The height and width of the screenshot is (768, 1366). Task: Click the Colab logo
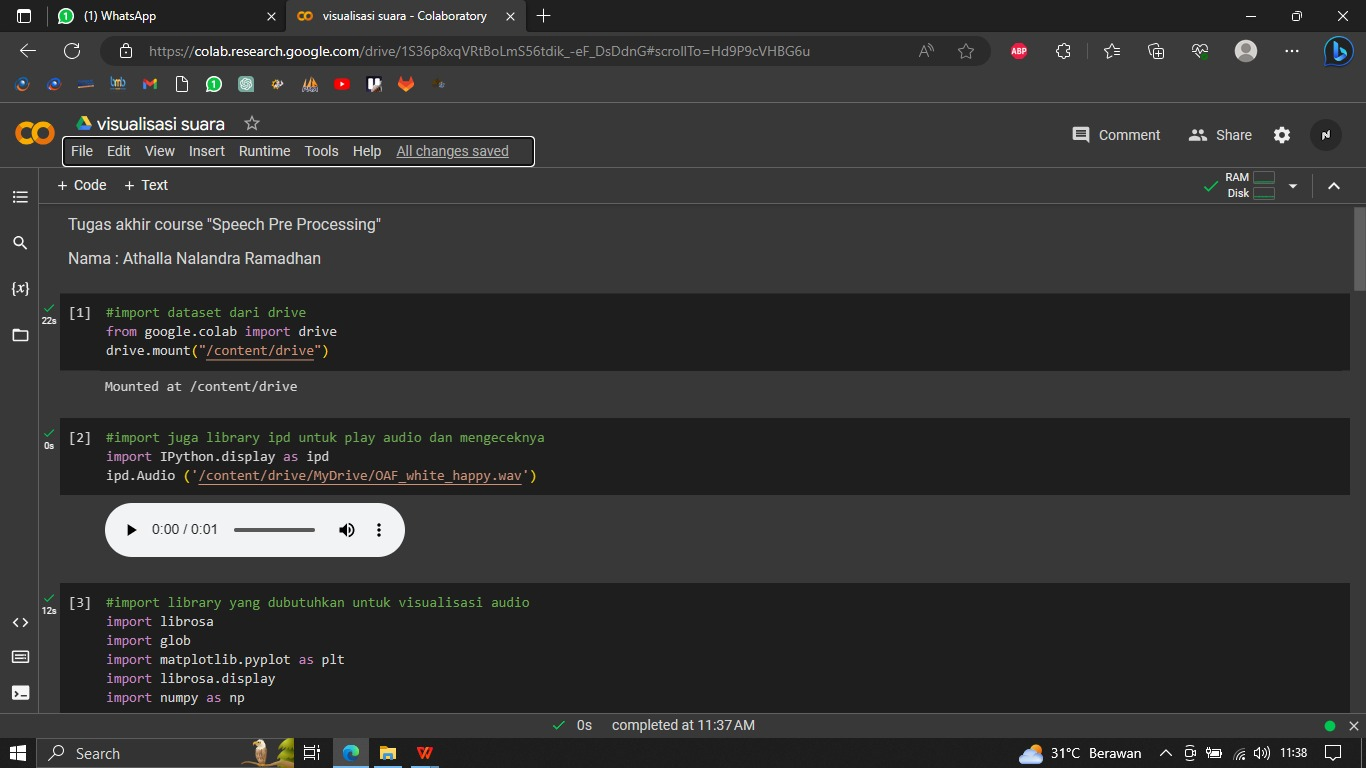point(35,133)
